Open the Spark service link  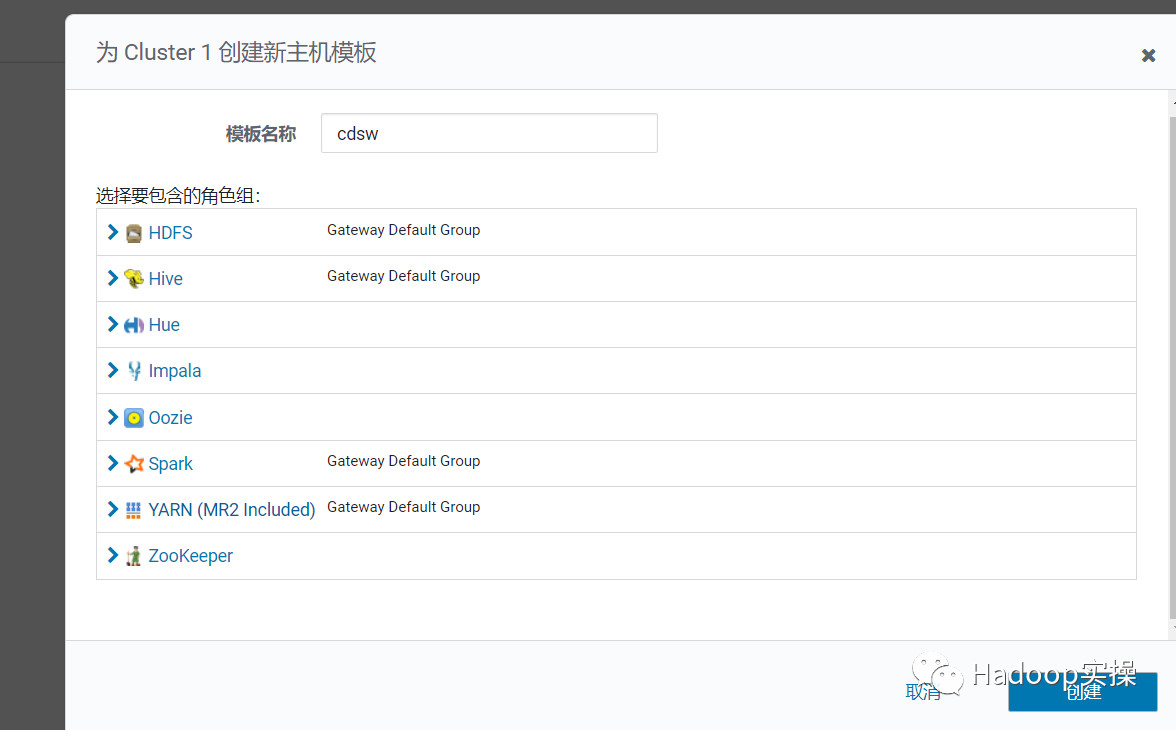tap(170, 463)
